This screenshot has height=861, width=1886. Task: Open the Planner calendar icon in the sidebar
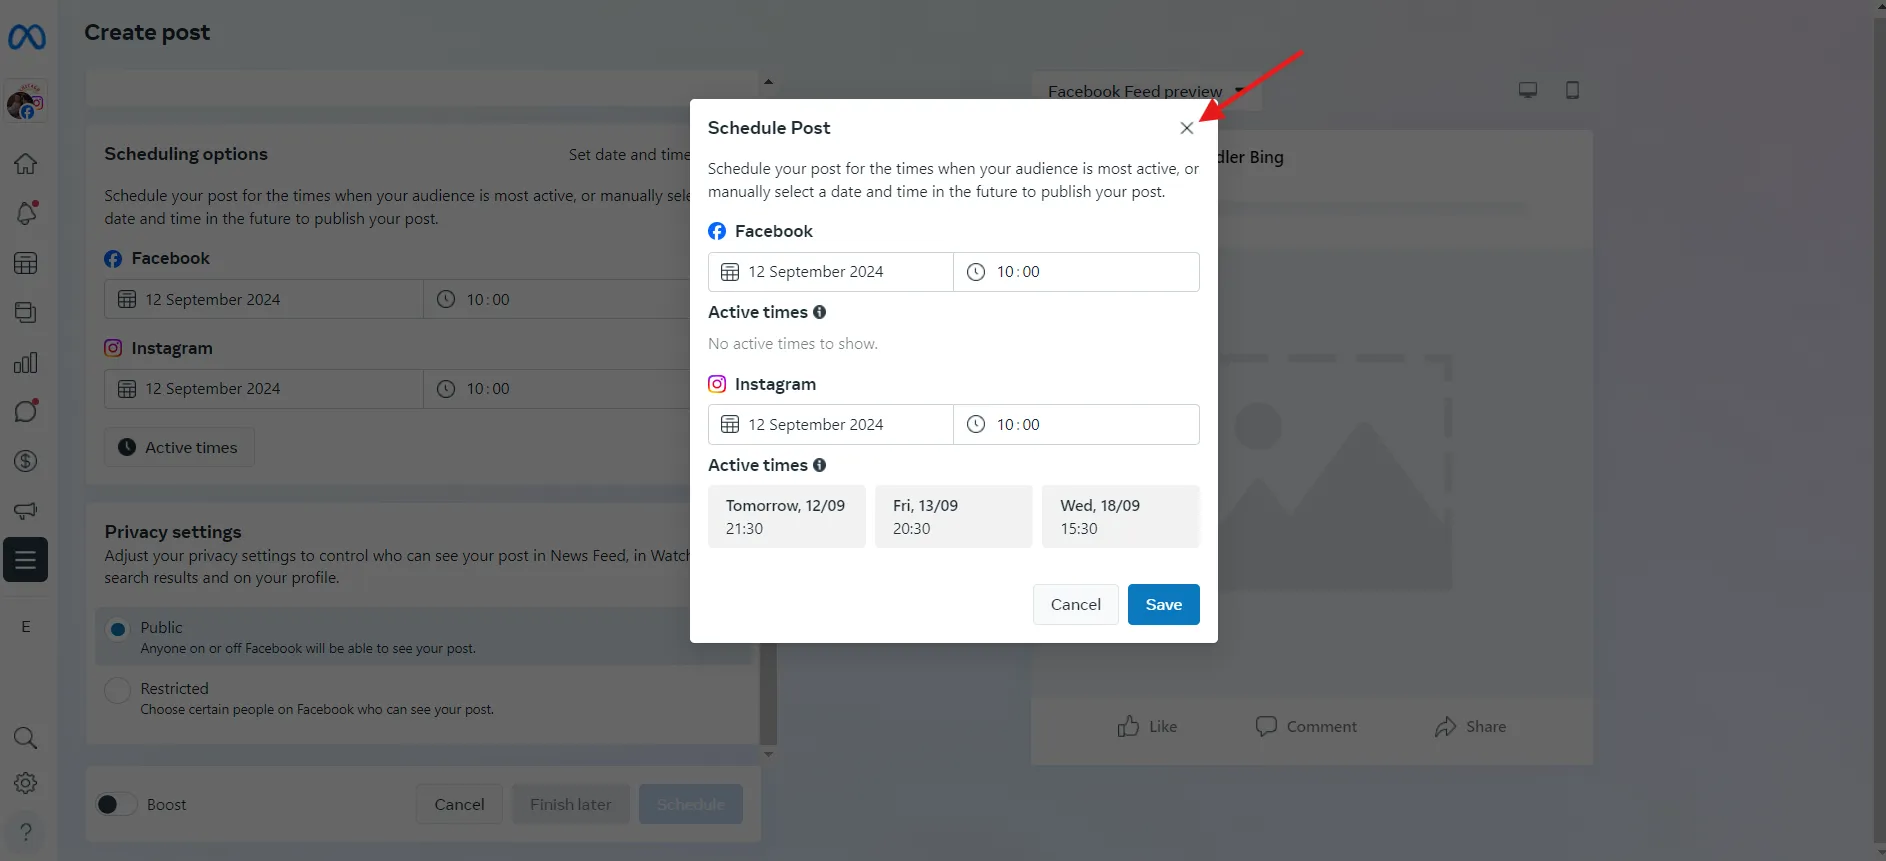click(26, 263)
